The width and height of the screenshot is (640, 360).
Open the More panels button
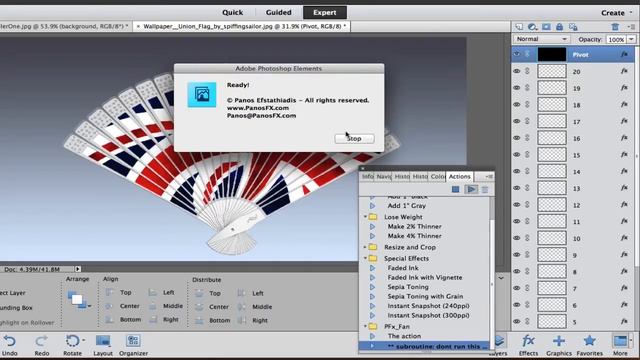tap(620, 345)
